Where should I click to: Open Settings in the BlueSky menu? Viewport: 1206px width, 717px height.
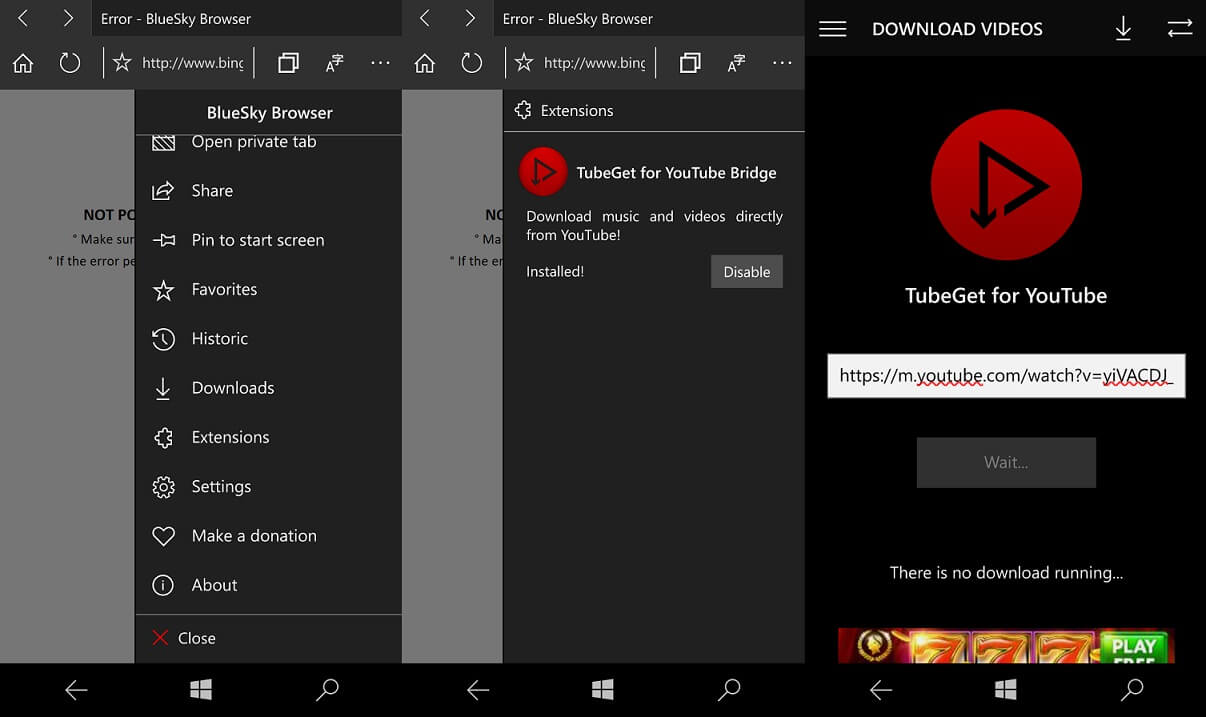pos(268,486)
